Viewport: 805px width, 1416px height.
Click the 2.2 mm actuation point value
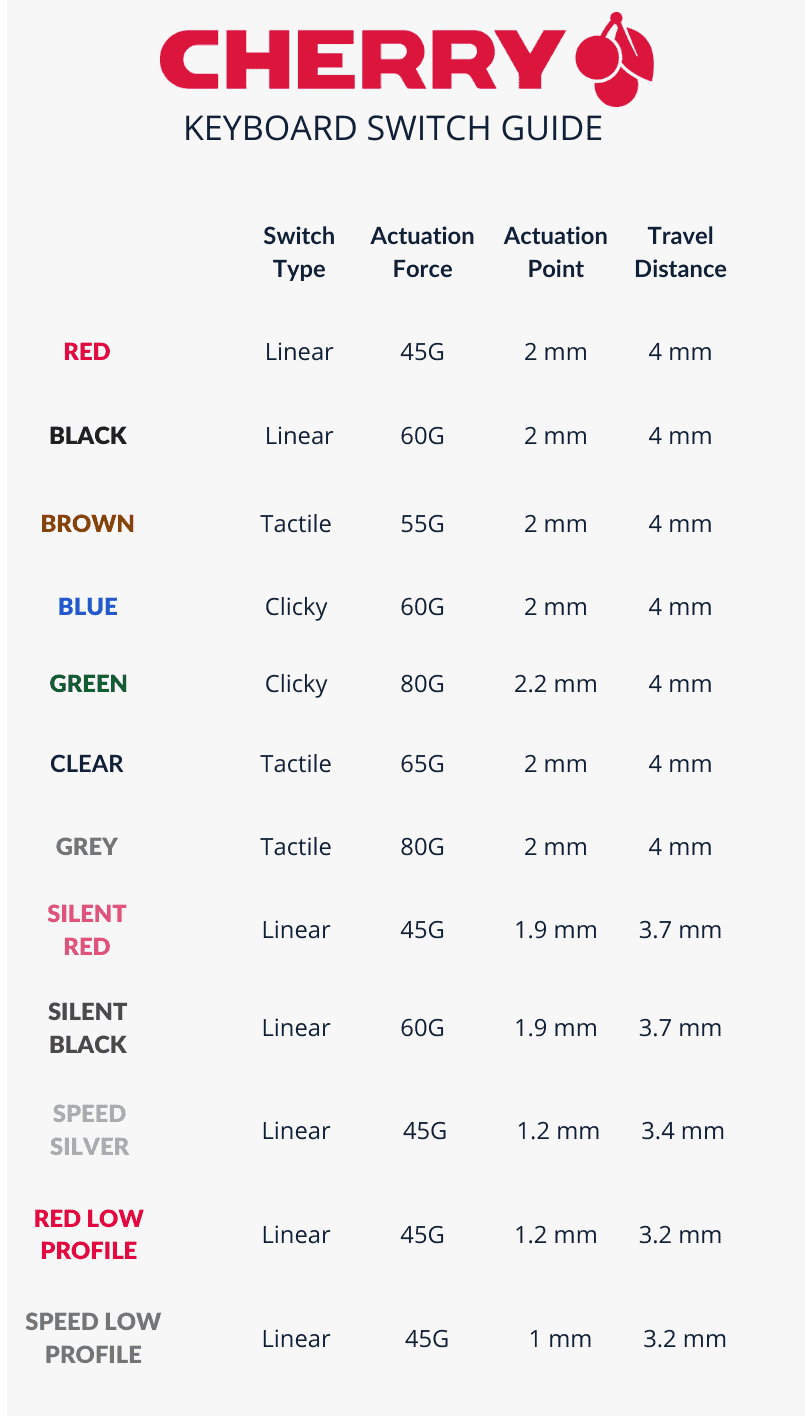point(555,684)
